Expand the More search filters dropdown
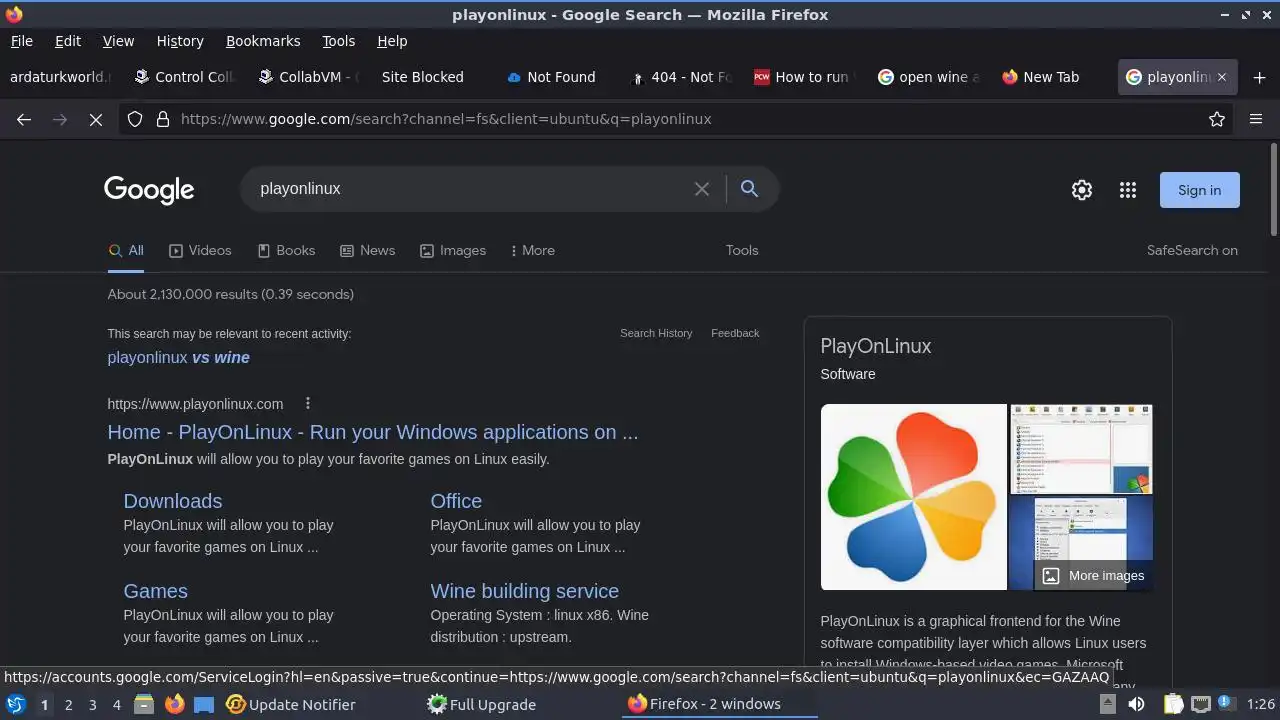1280x720 pixels. pyautogui.click(x=532, y=251)
